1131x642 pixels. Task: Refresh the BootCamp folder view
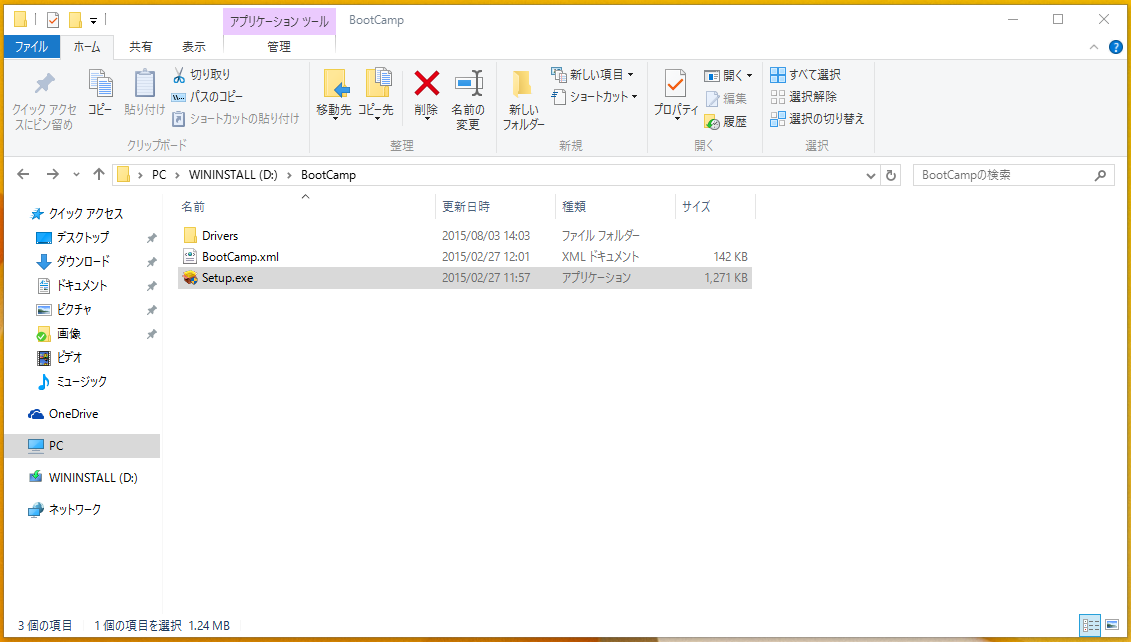coord(891,175)
